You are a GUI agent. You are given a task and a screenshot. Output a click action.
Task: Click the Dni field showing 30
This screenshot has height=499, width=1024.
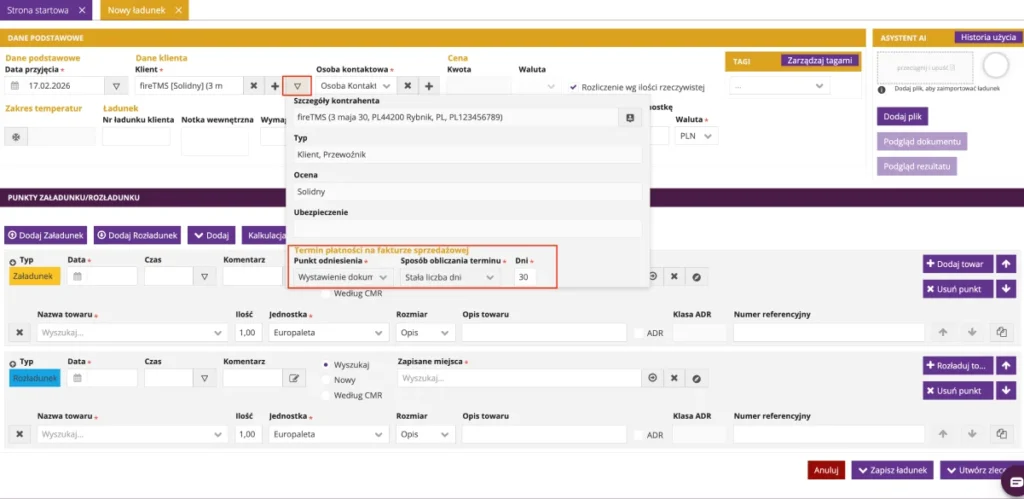[x=525, y=277]
